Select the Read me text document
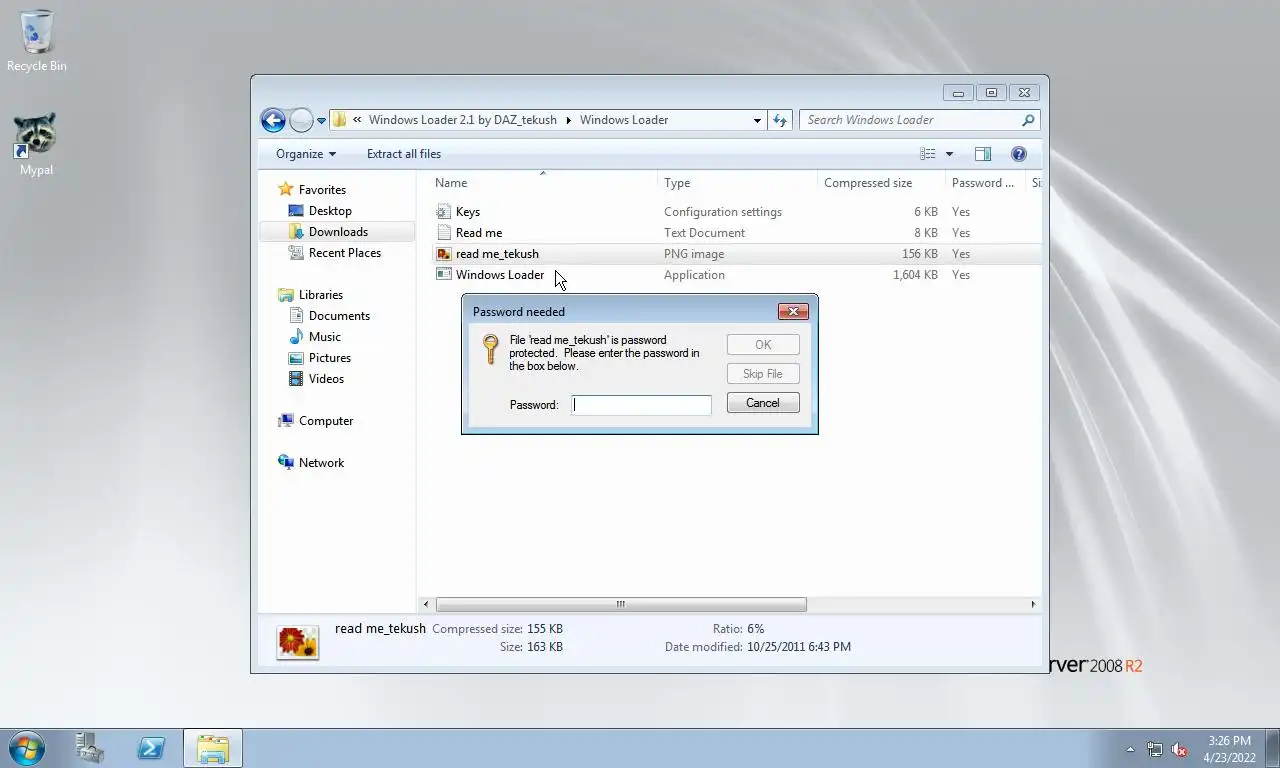1280x768 pixels. click(479, 233)
